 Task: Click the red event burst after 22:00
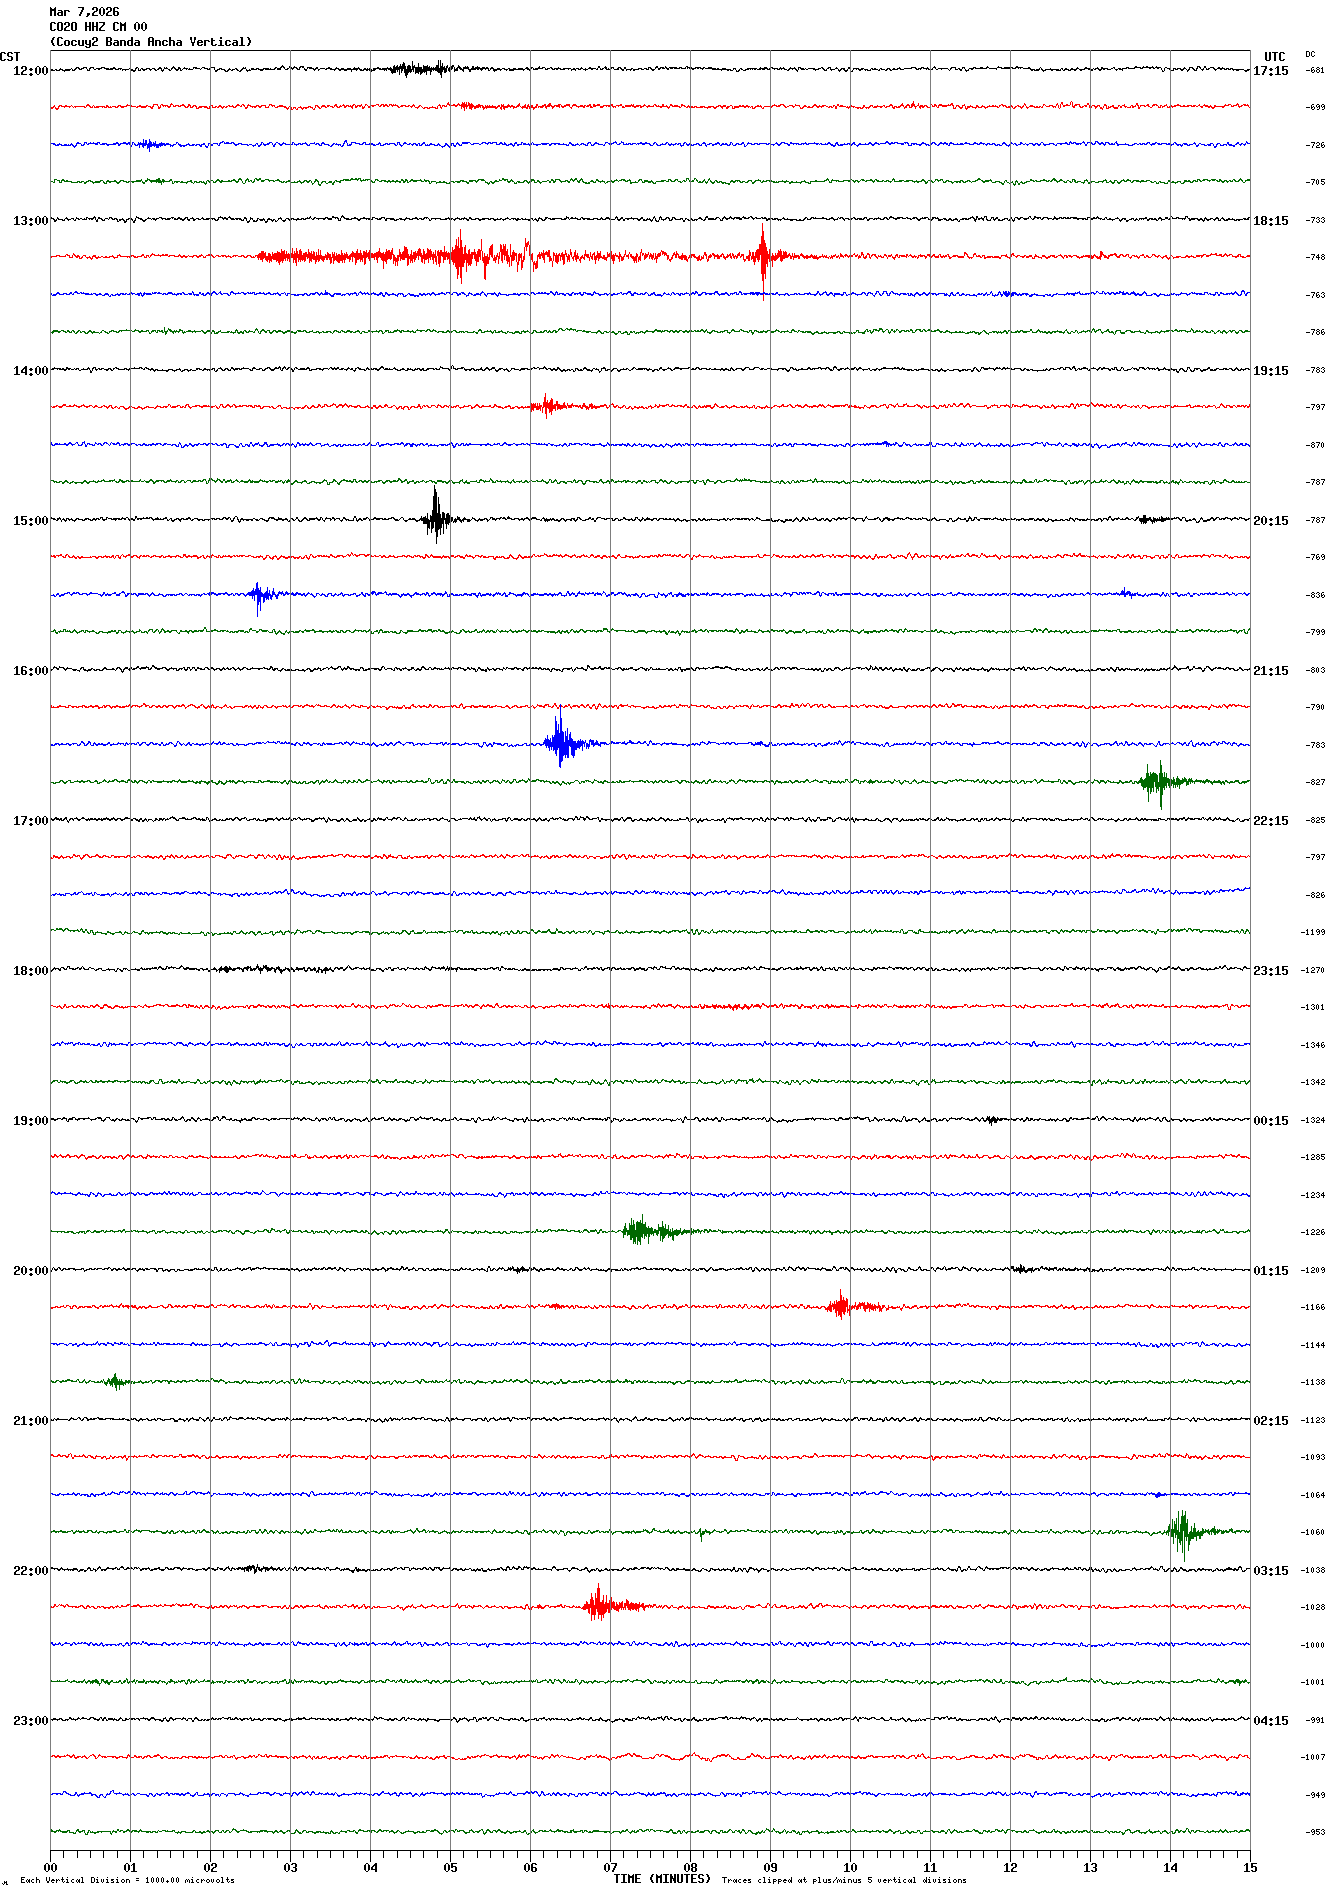tap(599, 1605)
